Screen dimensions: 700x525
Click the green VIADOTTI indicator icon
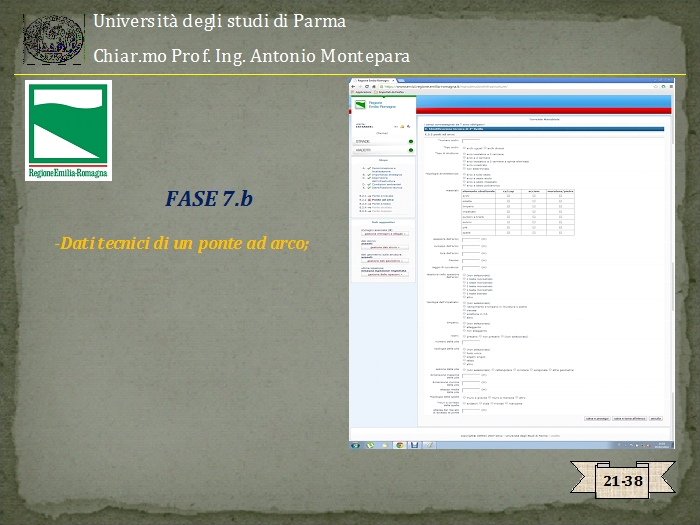pyautogui.click(x=410, y=150)
